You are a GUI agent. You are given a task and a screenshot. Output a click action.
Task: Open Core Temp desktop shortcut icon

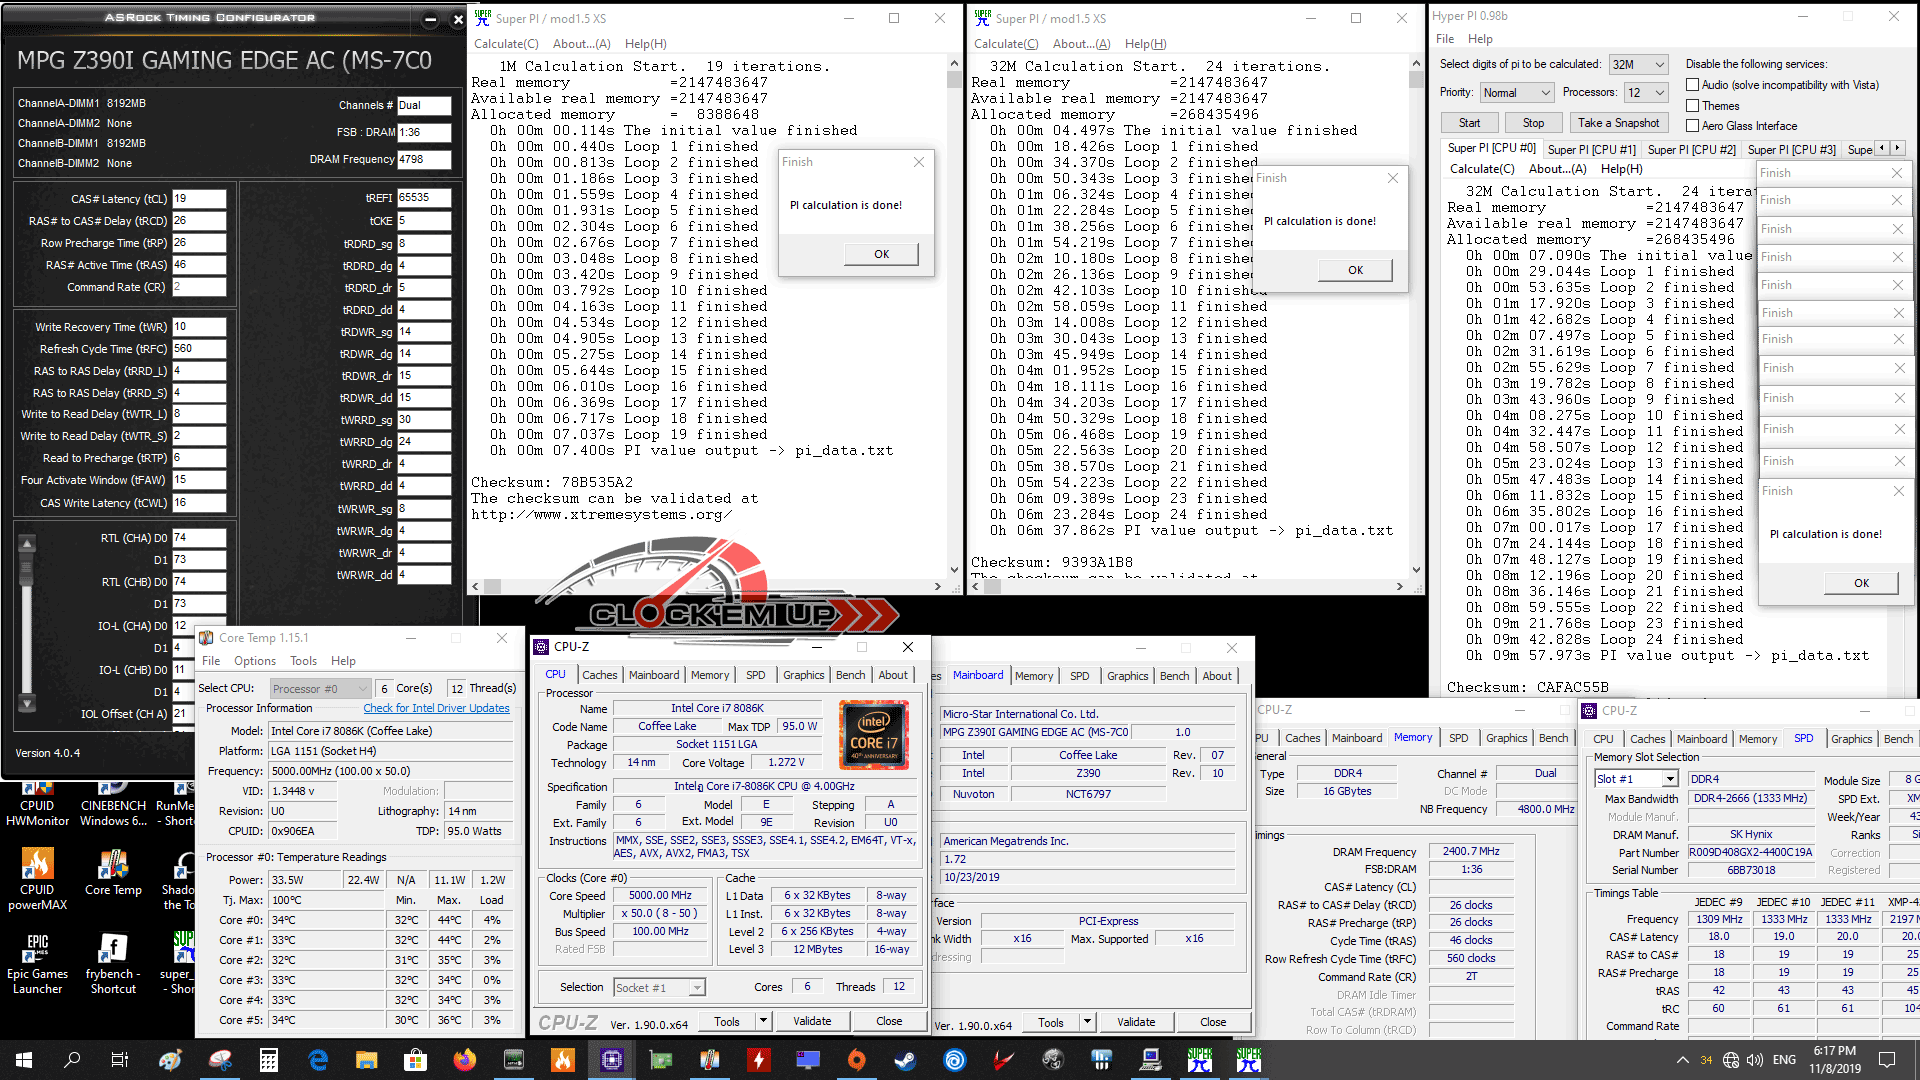113,866
